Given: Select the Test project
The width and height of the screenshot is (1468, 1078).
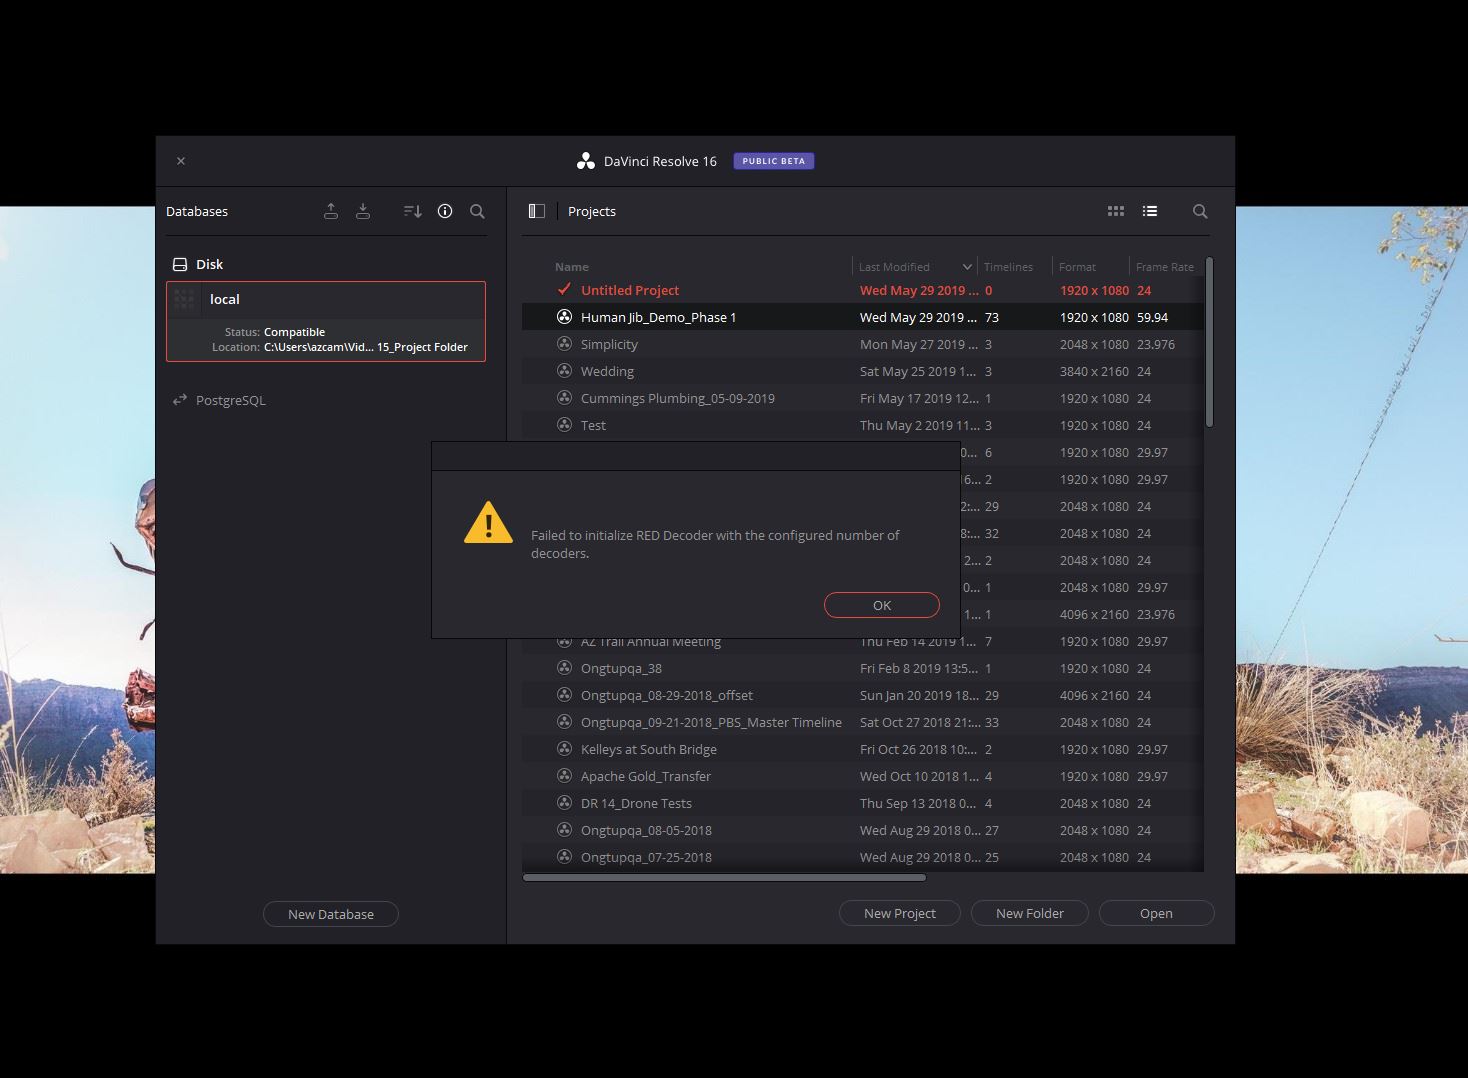Looking at the screenshot, I should tap(862, 425).
